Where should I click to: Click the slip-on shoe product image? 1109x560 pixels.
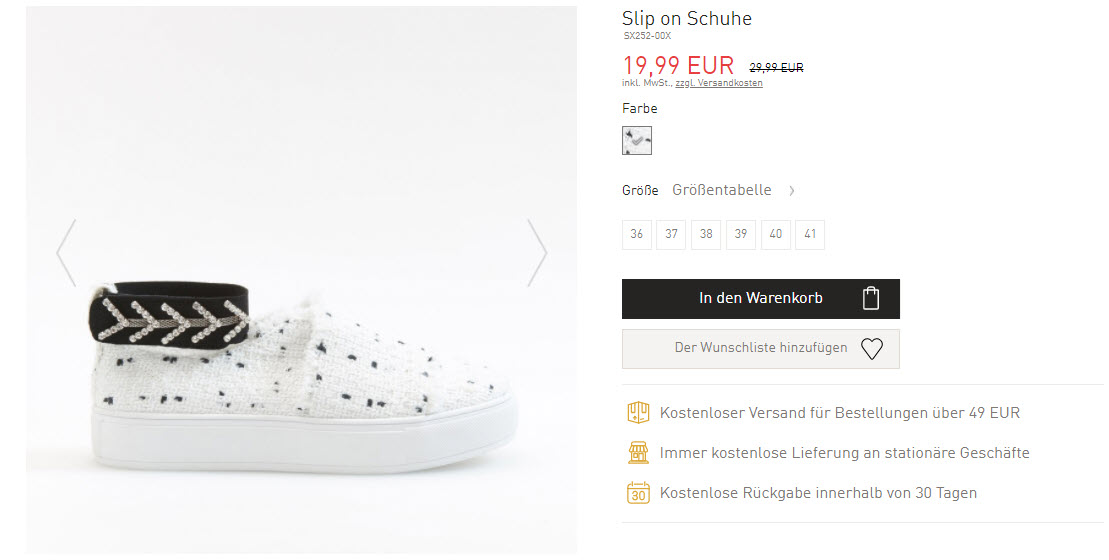point(301,280)
